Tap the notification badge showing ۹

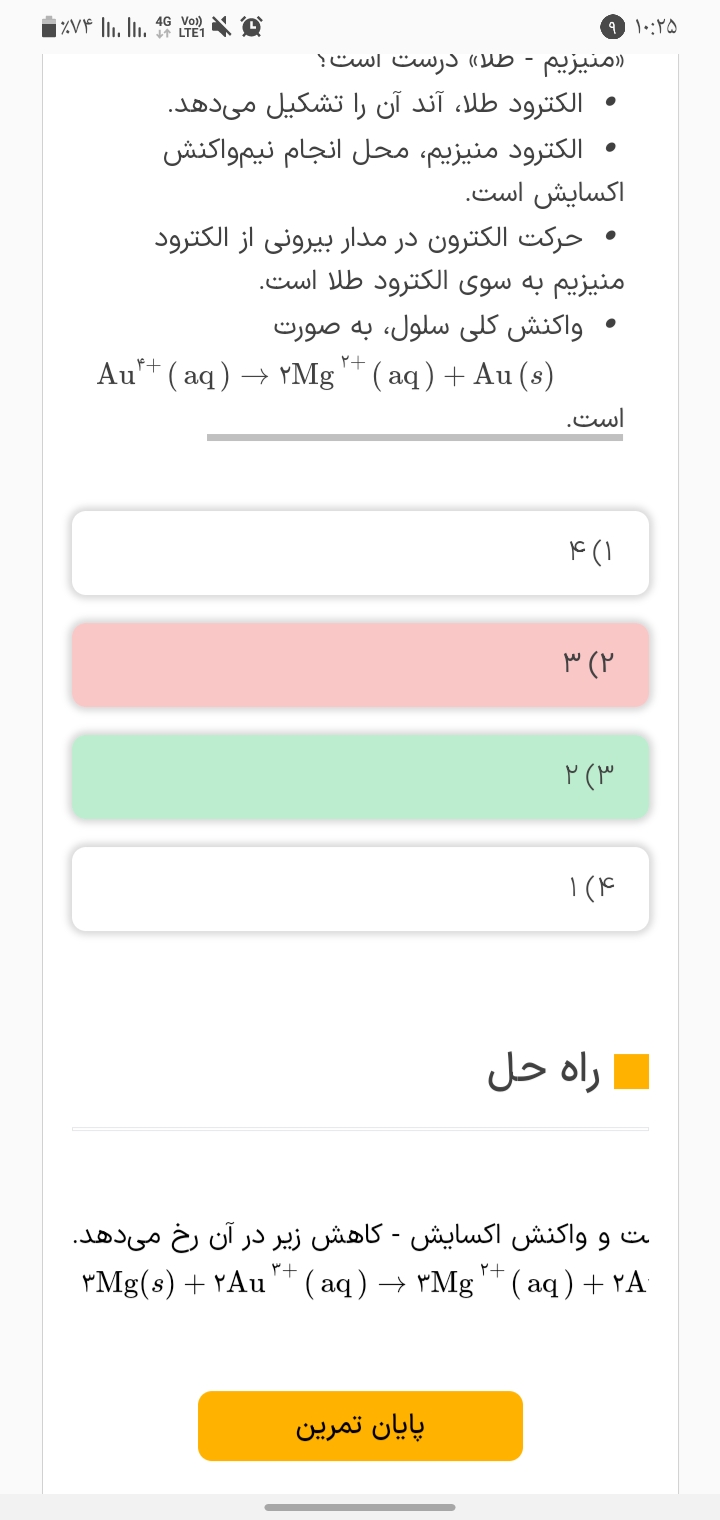point(611,27)
